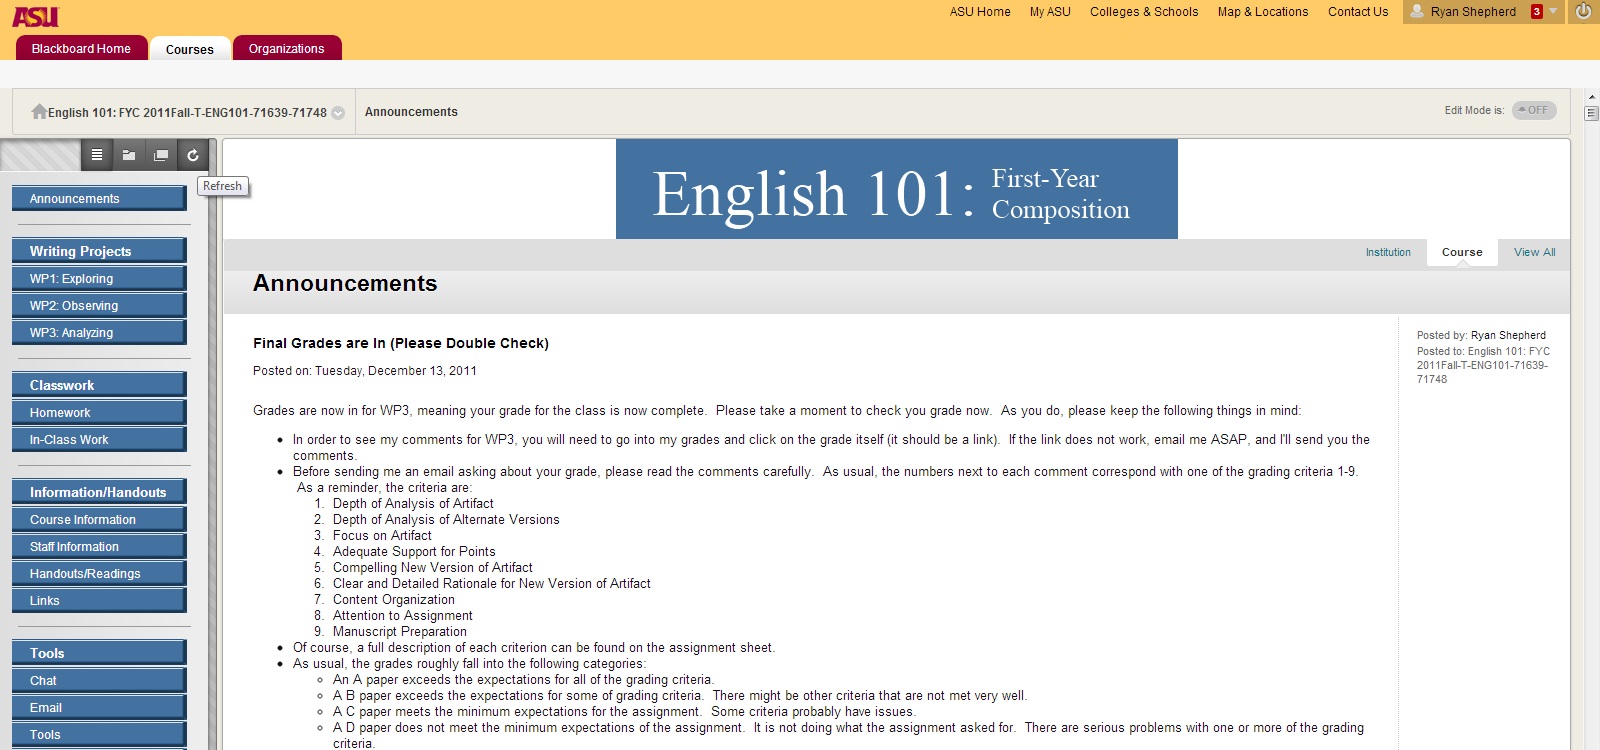Viewport: 1600px width, 750px height.
Task: Select View All announcements tab
Action: click(x=1534, y=252)
